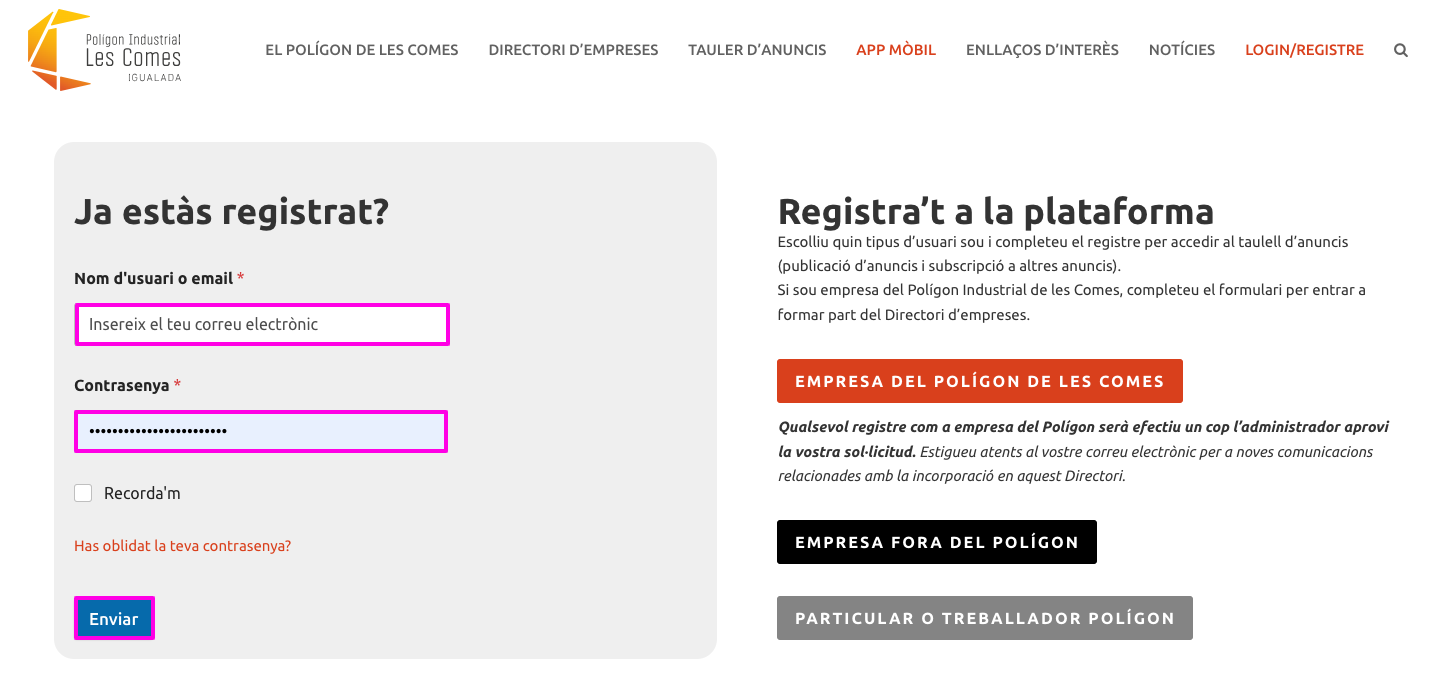This screenshot has height=679, width=1433.
Task: Click into the Contrasenya password field
Action: coord(261,431)
